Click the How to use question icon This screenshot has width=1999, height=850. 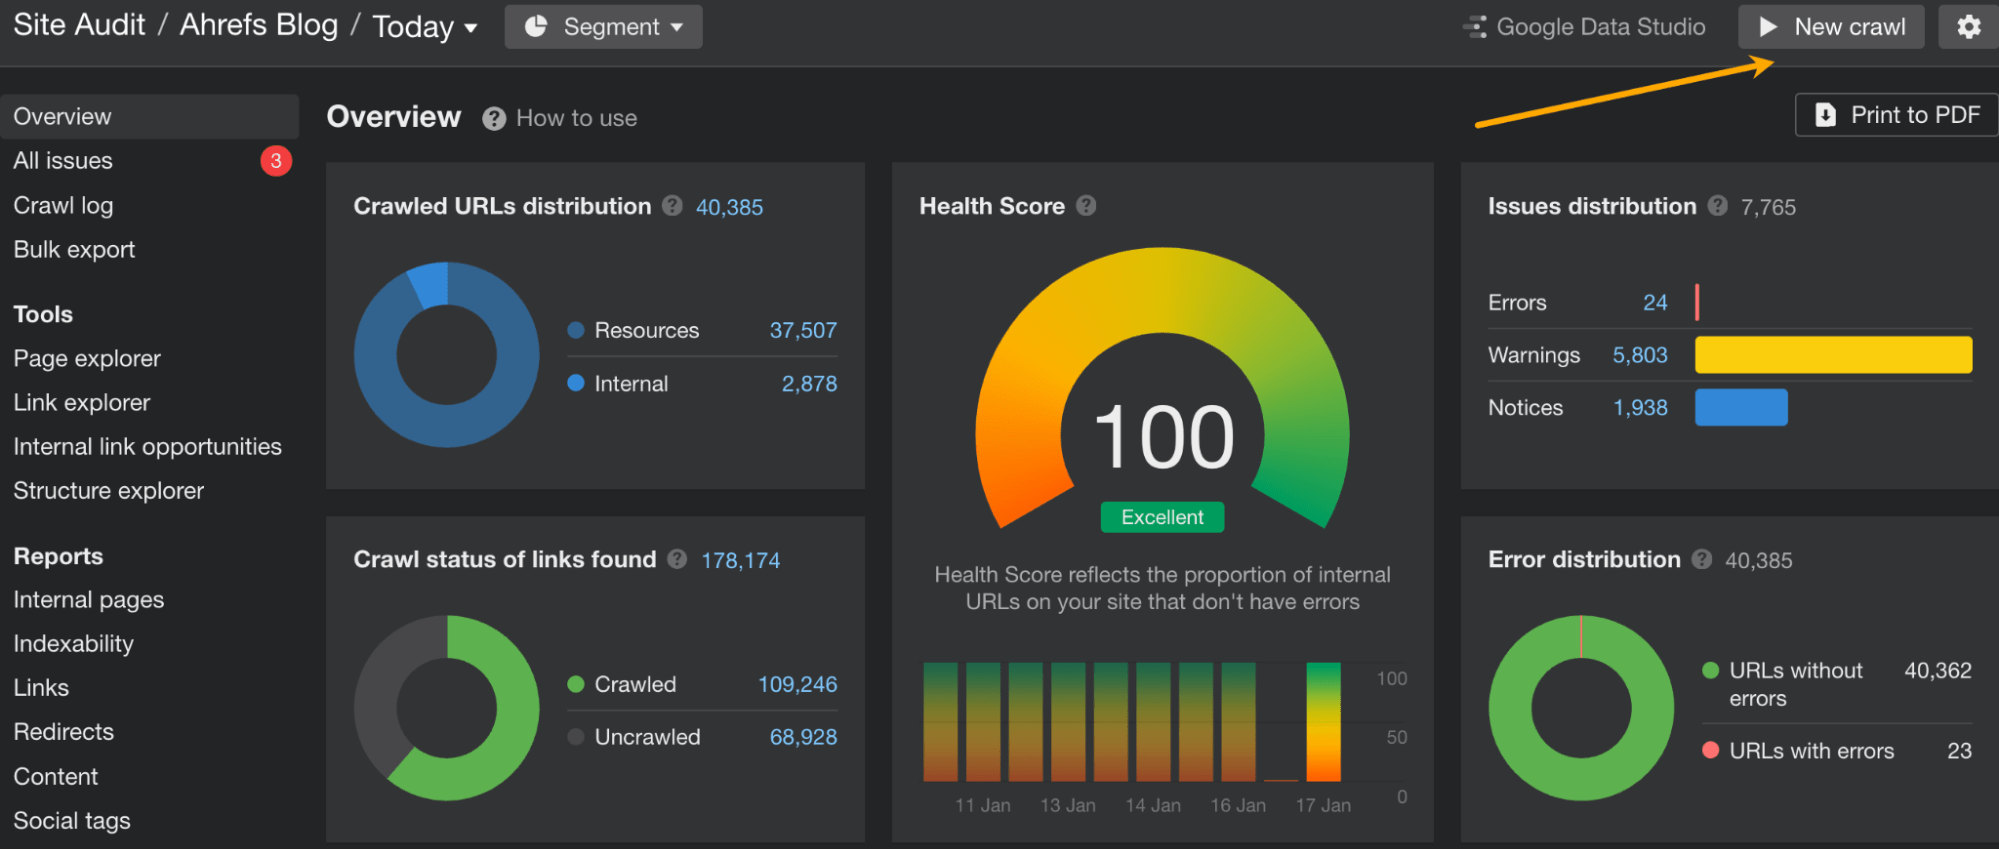(494, 119)
